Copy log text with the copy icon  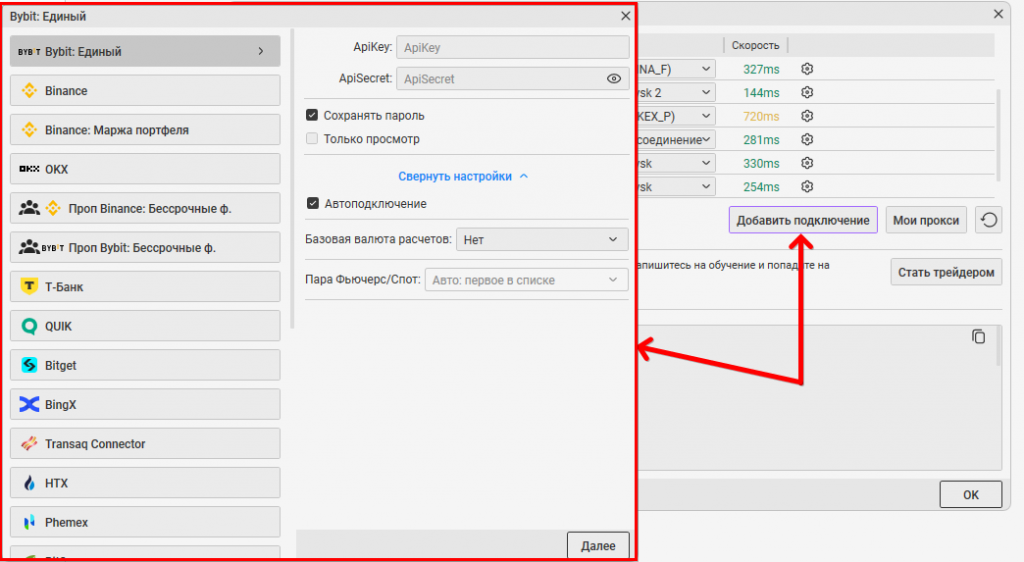(978, 337)
